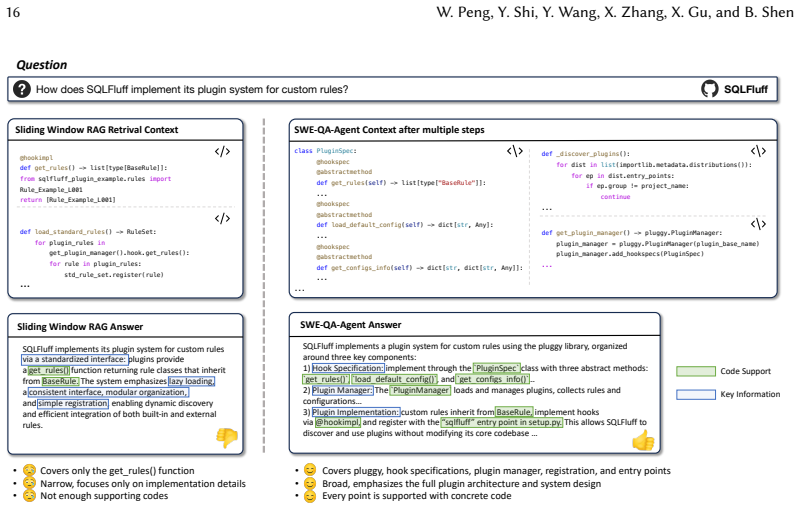Click the code icon beside class PluginSpec
The height and width of the screenshot is (509, 800).
(x=515, y=151)
